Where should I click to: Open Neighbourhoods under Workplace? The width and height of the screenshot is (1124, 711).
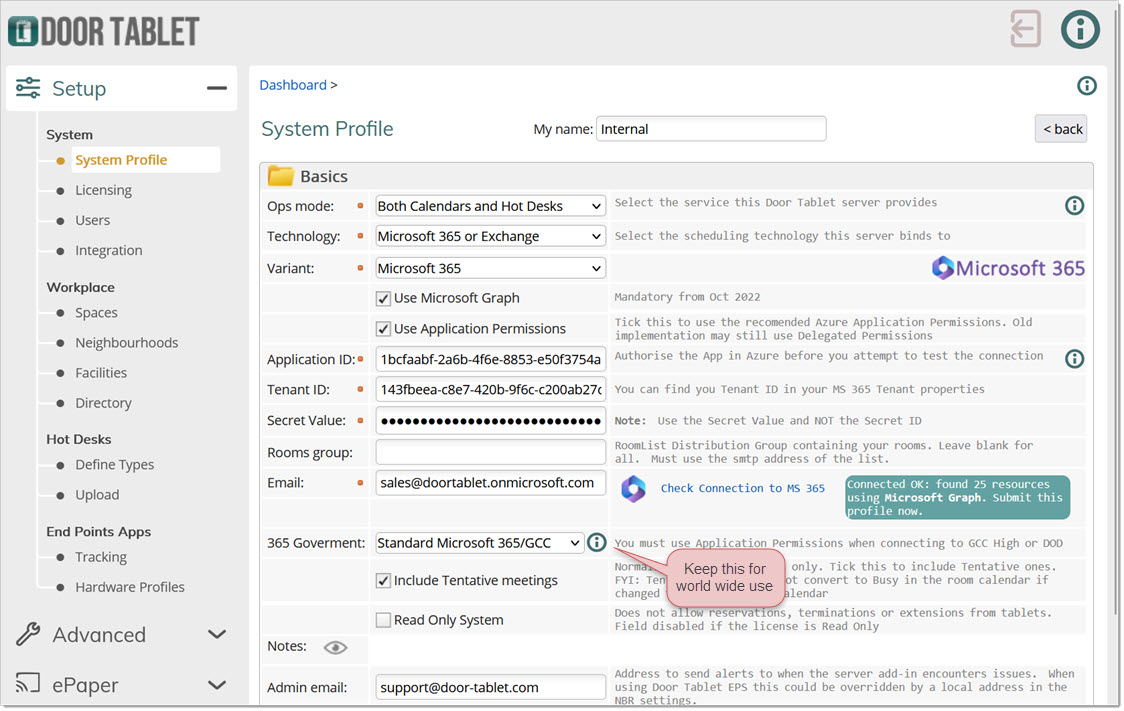[x=126, y=343]
